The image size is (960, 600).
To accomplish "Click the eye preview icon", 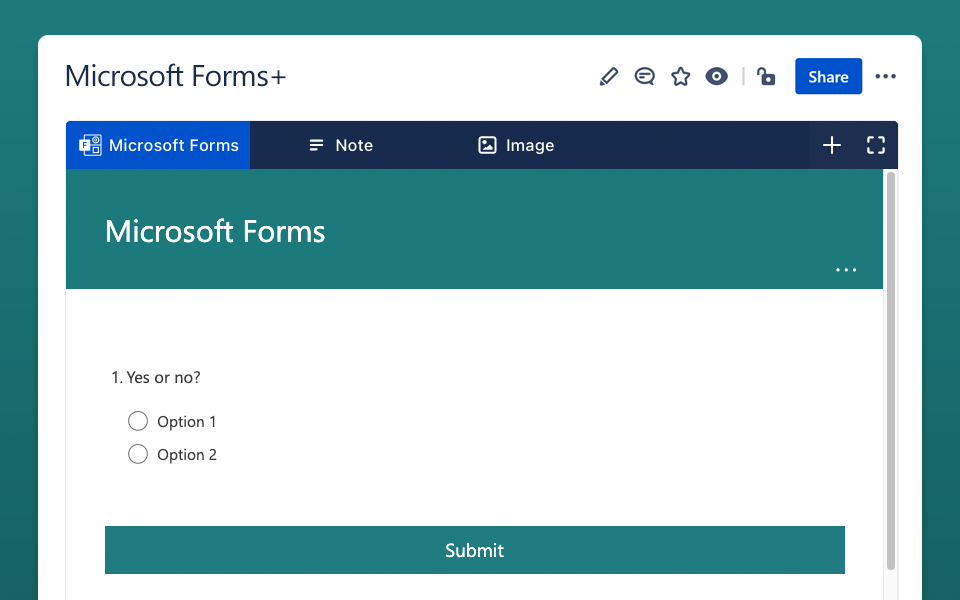I will click(716, 76).
